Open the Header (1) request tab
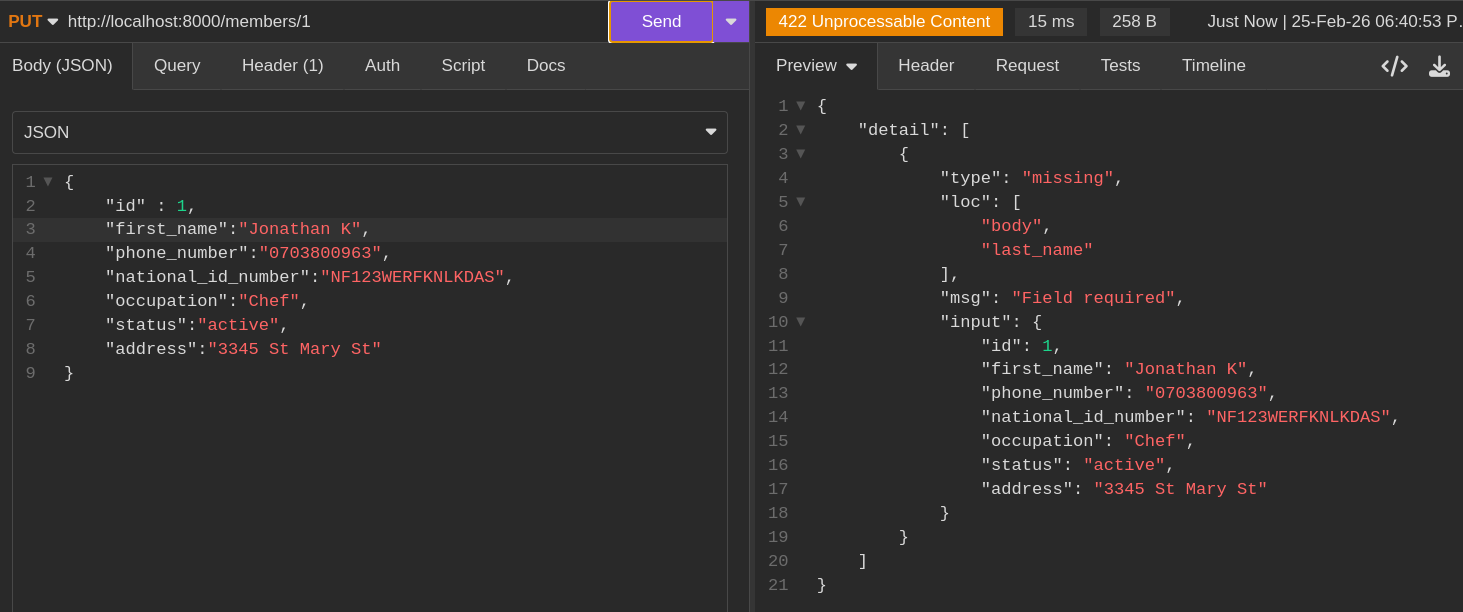Screen dimensions: 1463x612 click(282, 66)
